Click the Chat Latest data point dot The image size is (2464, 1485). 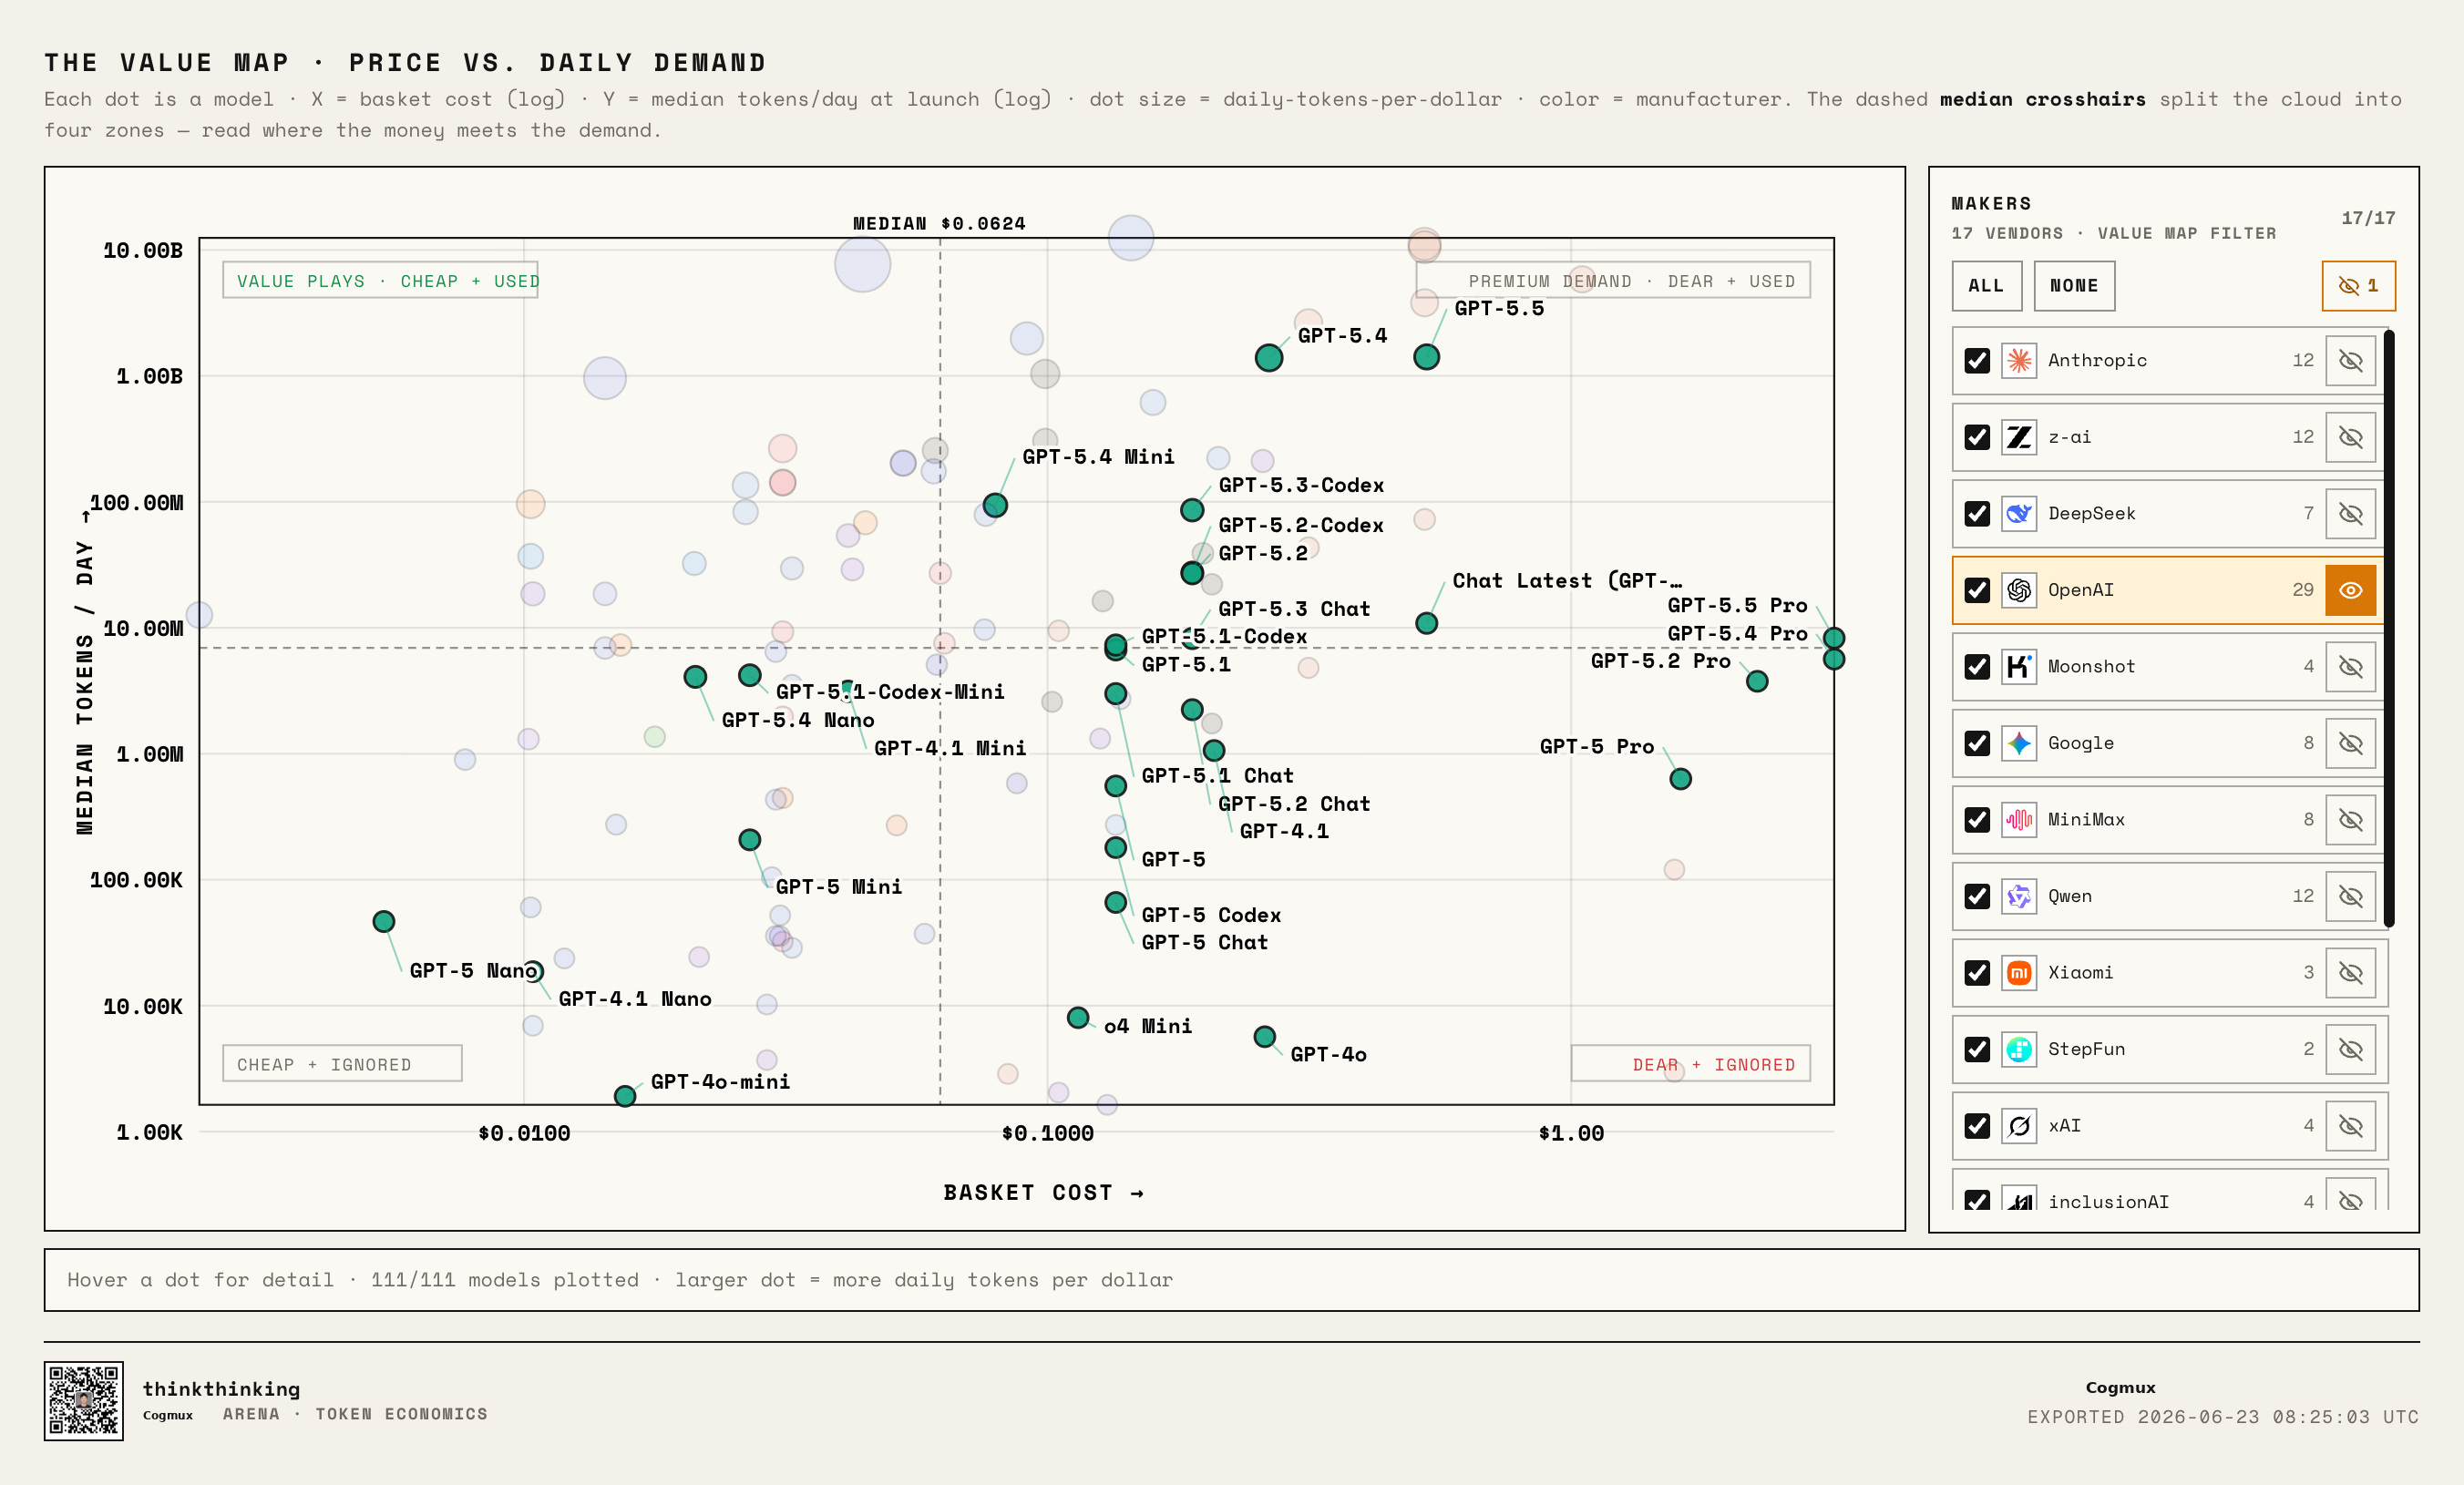1426,623
